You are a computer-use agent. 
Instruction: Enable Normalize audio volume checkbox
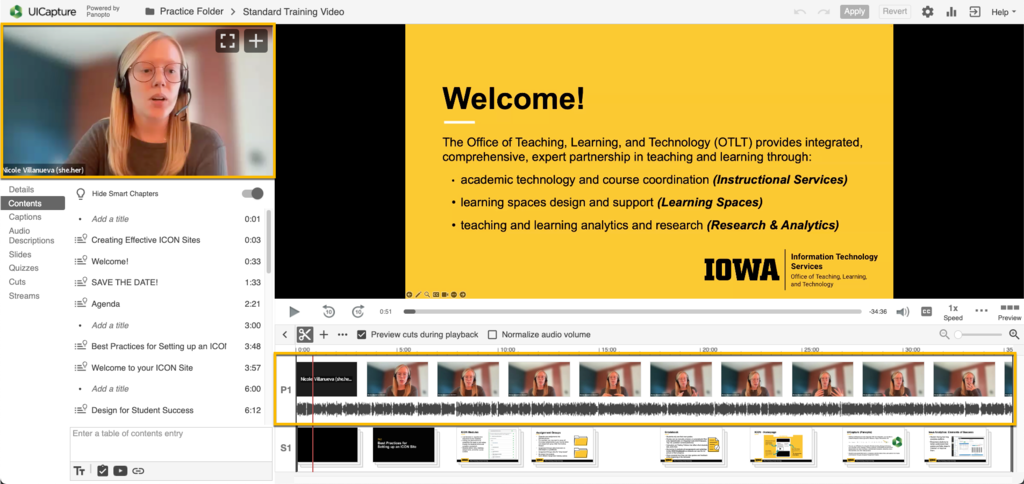tap(492, 334)
